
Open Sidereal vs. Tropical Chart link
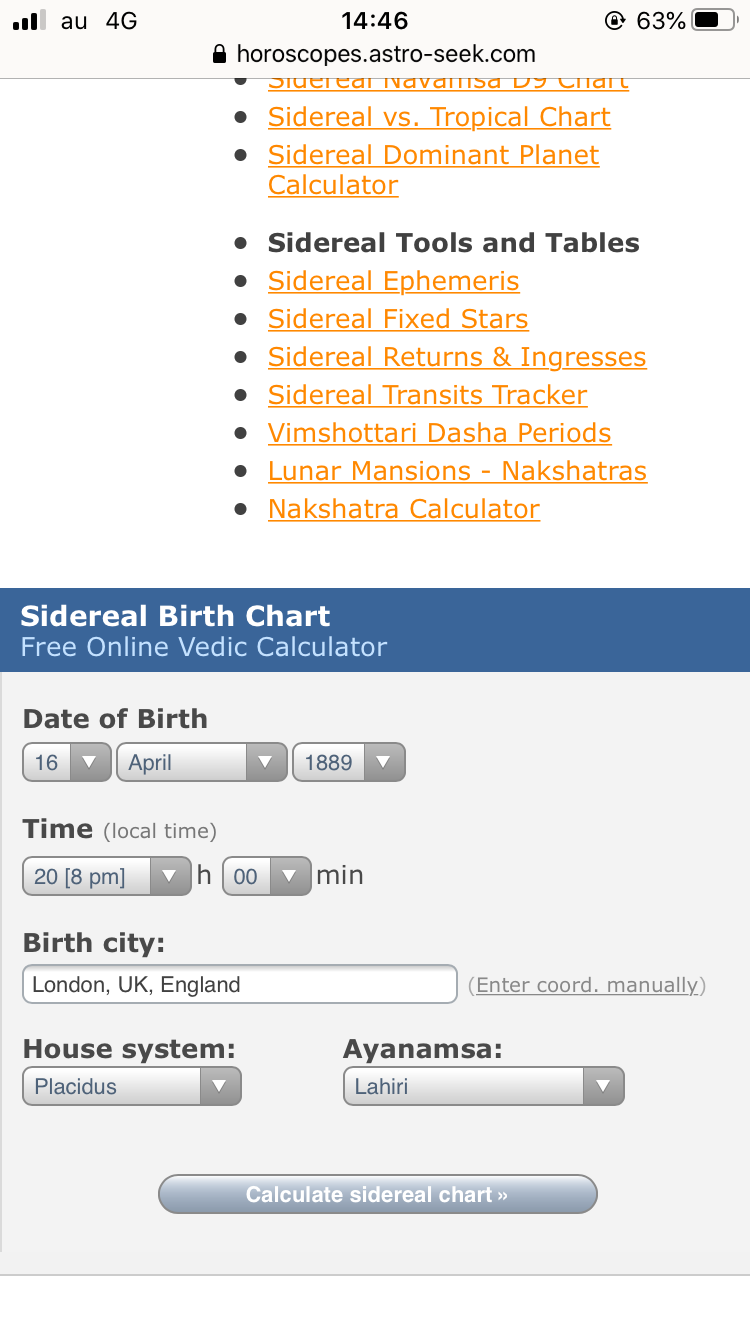439,117
